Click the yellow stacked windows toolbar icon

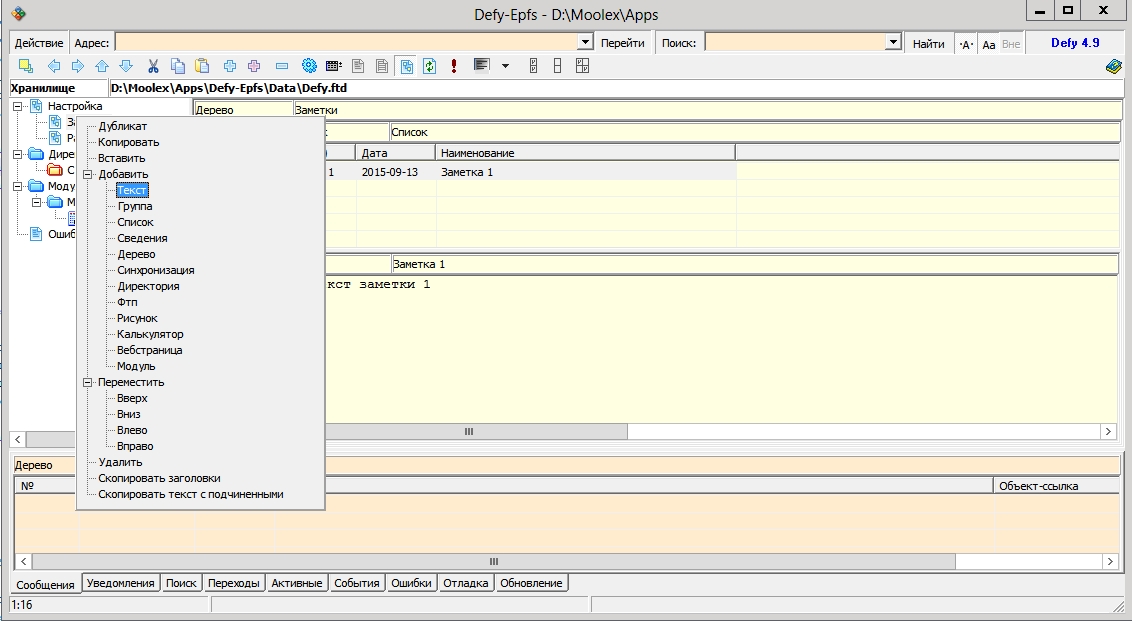[x=26, y=66]
